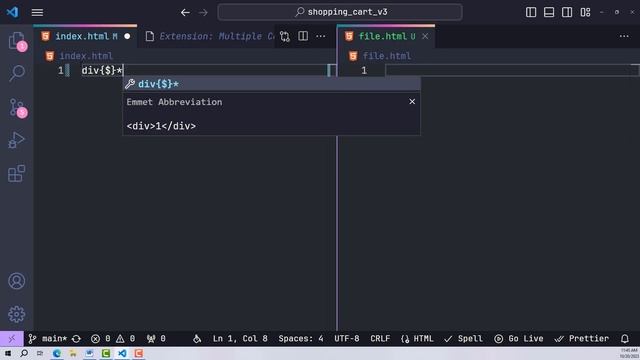Screen dimensions: 640x360
Task: Open More Actions for right editor group
Action: pyautogui.click(x=624, y=36)
